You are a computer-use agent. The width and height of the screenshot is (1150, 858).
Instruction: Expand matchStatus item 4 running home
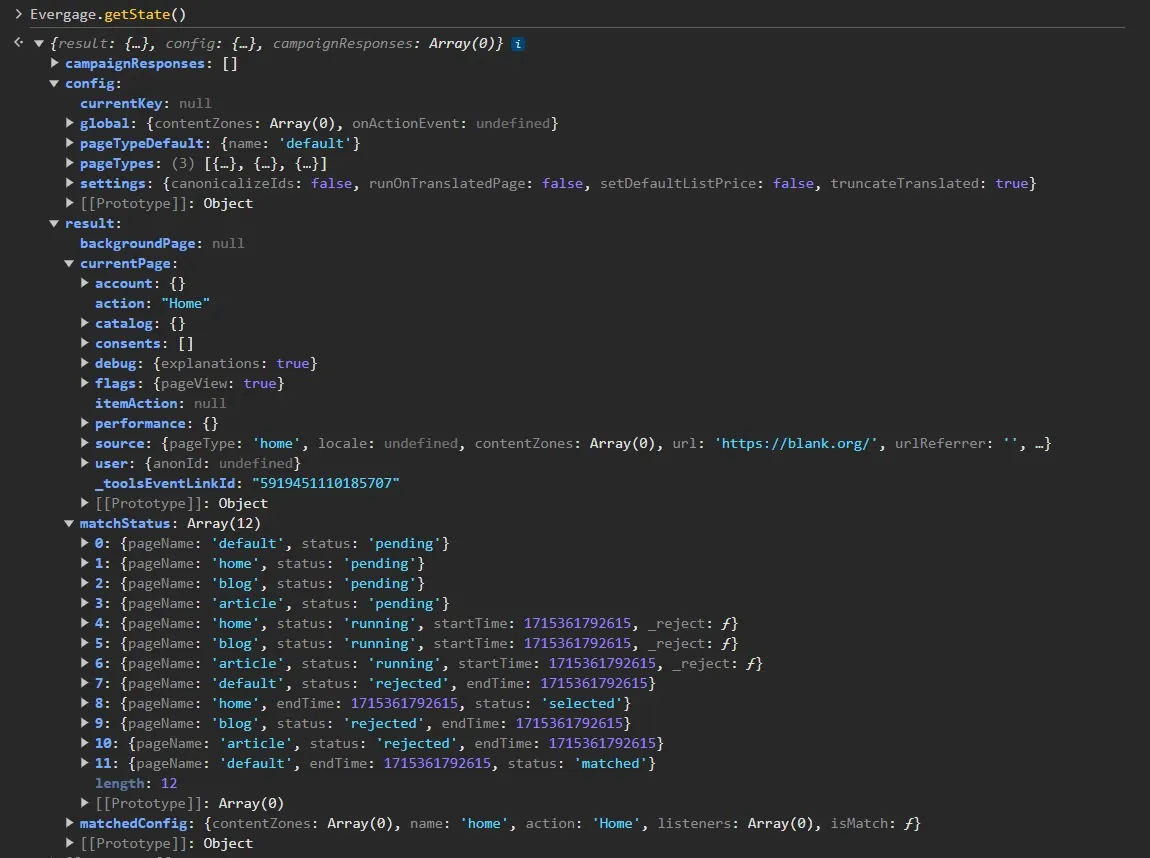click(85, 624)
